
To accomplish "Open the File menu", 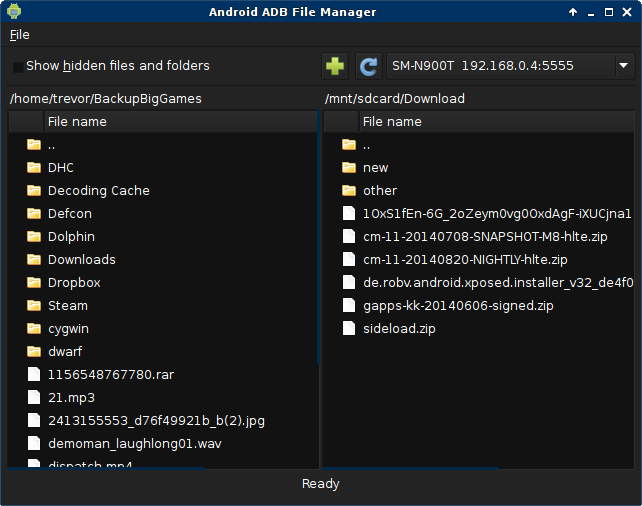I will 20,35.
